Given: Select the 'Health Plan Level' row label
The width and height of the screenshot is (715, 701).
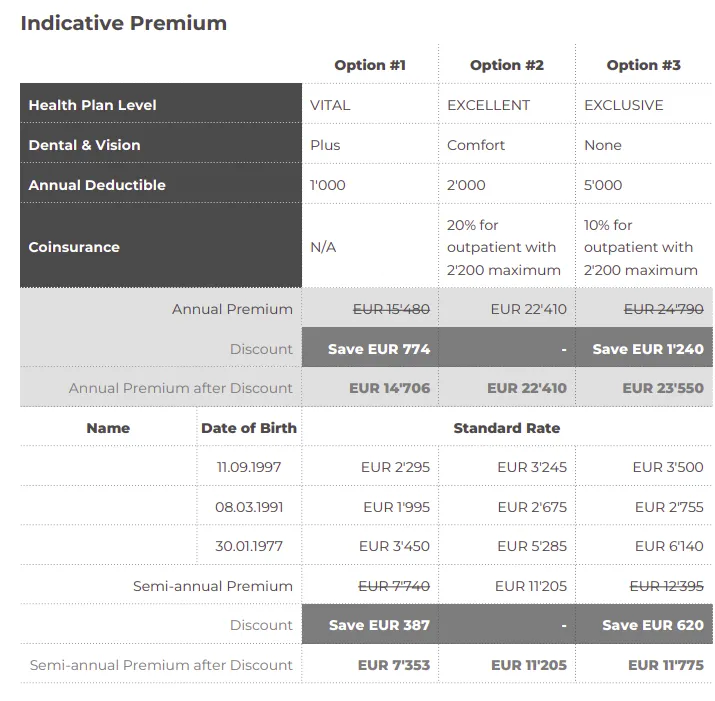Looking at the screenshot, I should 93,105.
